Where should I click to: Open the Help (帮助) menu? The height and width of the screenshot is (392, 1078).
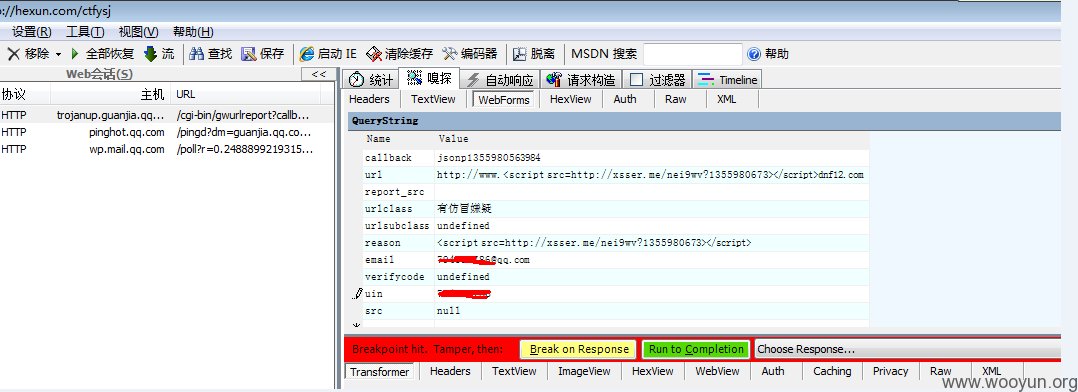click(x=193, y=32)
